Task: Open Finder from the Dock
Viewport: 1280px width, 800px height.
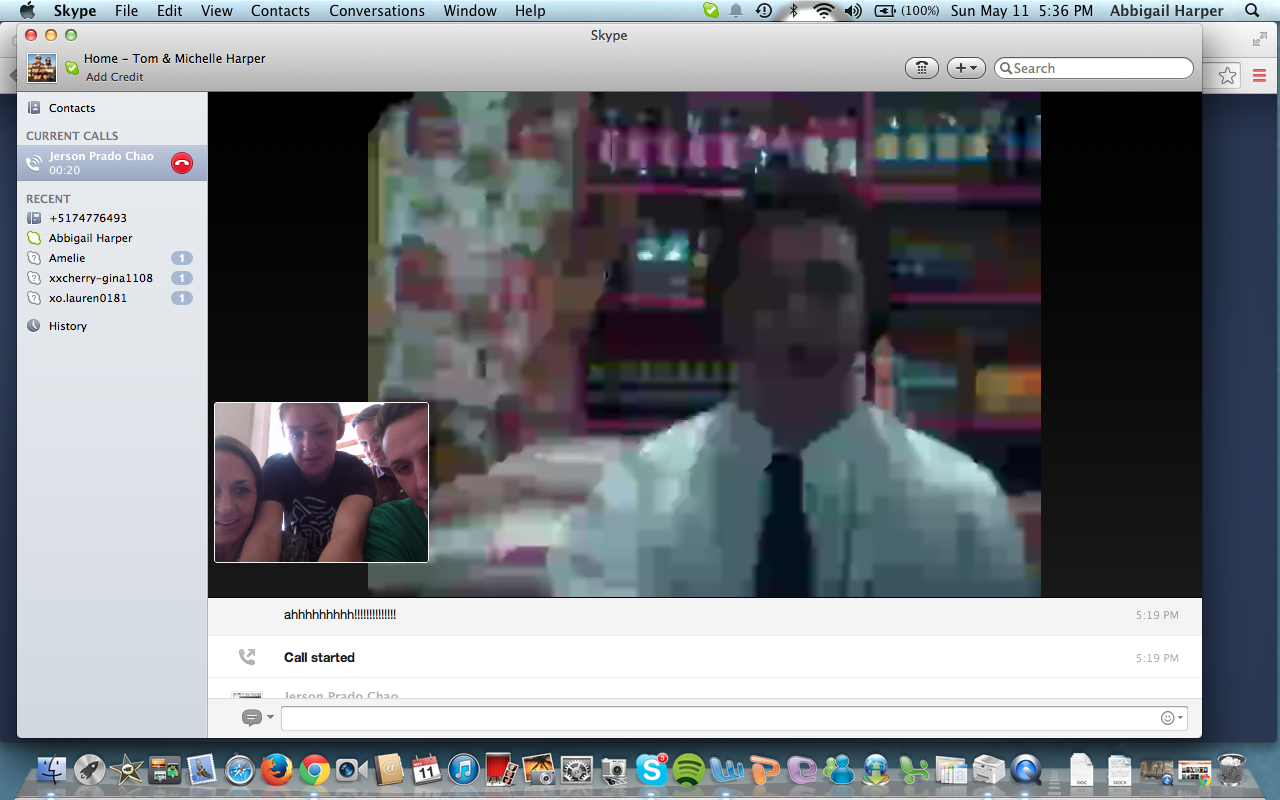Action: coord(51,769)
